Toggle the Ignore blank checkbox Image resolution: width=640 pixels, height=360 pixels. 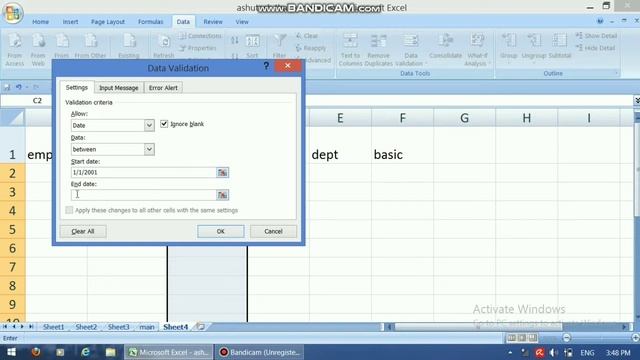[164, 124]
